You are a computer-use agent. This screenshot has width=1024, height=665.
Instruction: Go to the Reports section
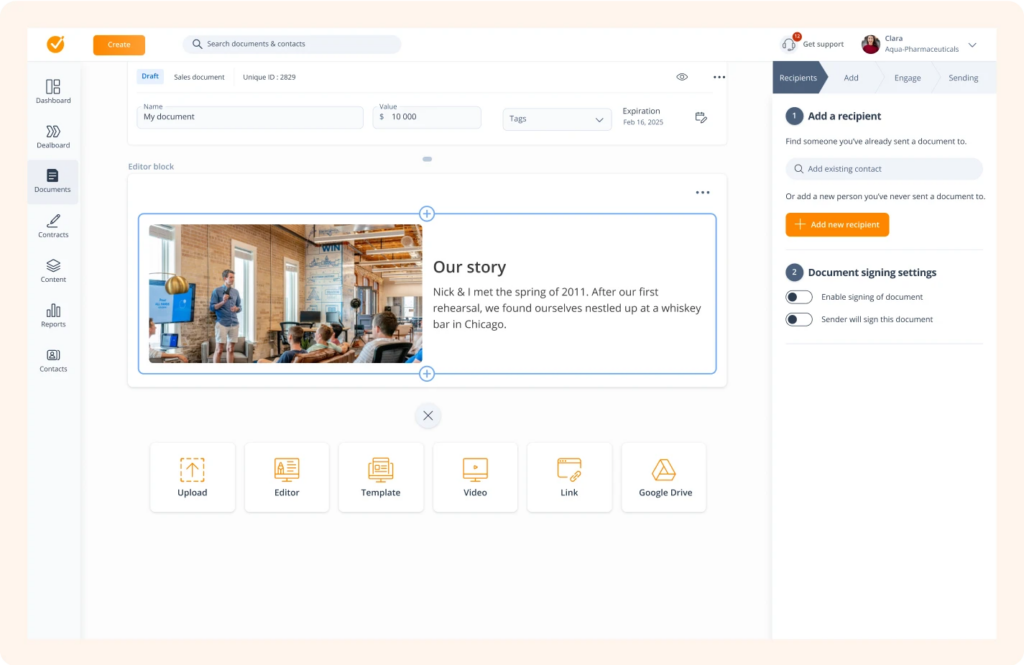click(x=53, y=316)
